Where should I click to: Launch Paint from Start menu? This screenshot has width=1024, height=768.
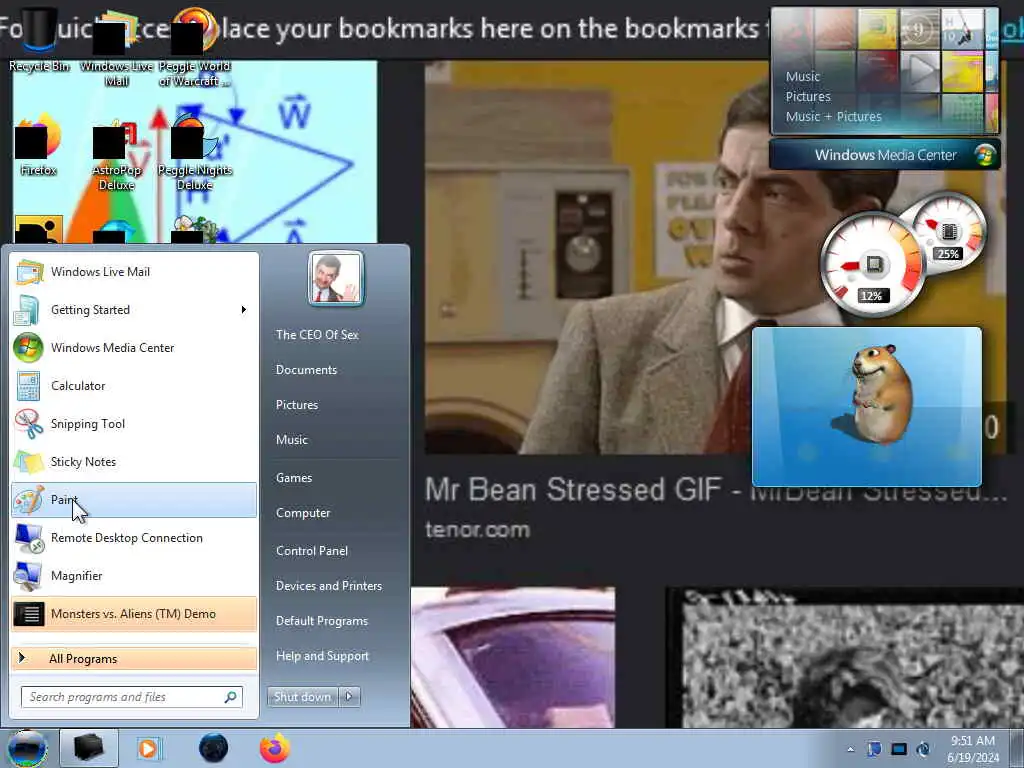point(134,500)
